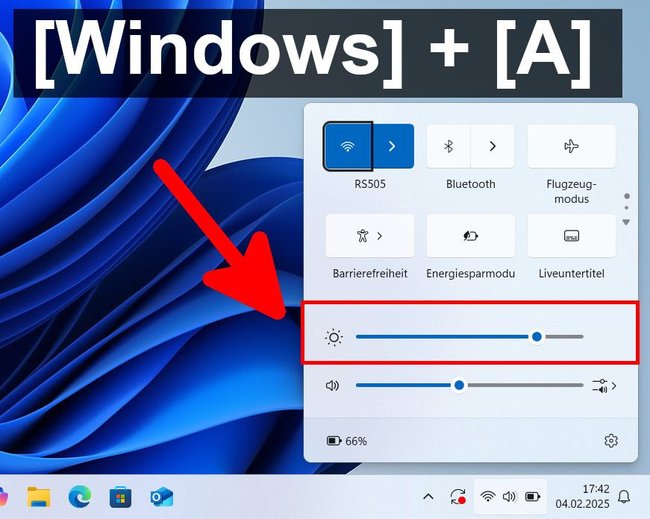Click the Energiesparmodu label text
The image size is (650, 519).
click(471, 274)
